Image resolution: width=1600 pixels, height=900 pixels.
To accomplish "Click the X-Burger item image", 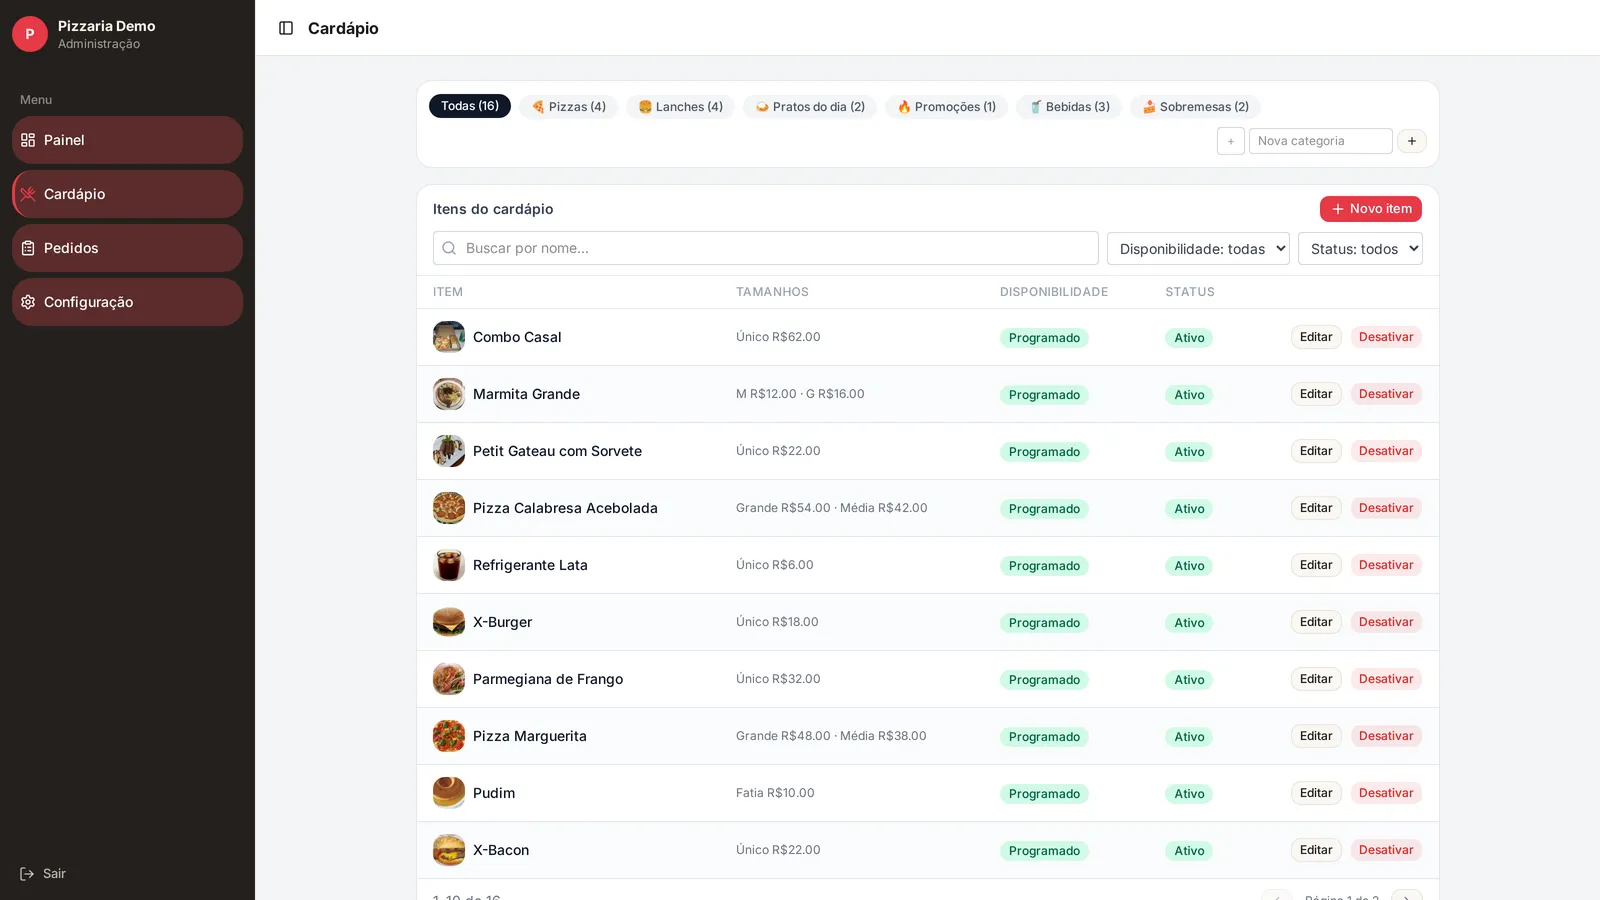I will (x=449, y=622).
